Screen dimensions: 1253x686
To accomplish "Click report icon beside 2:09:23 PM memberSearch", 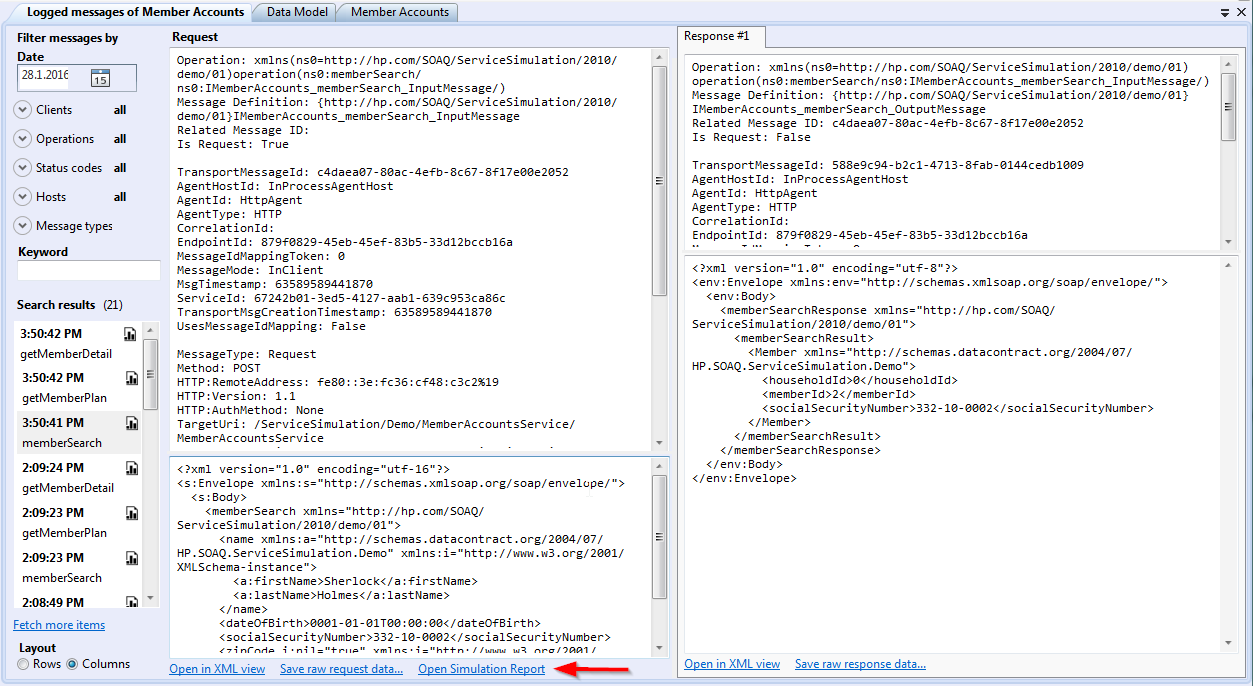I will pos(131,558).
